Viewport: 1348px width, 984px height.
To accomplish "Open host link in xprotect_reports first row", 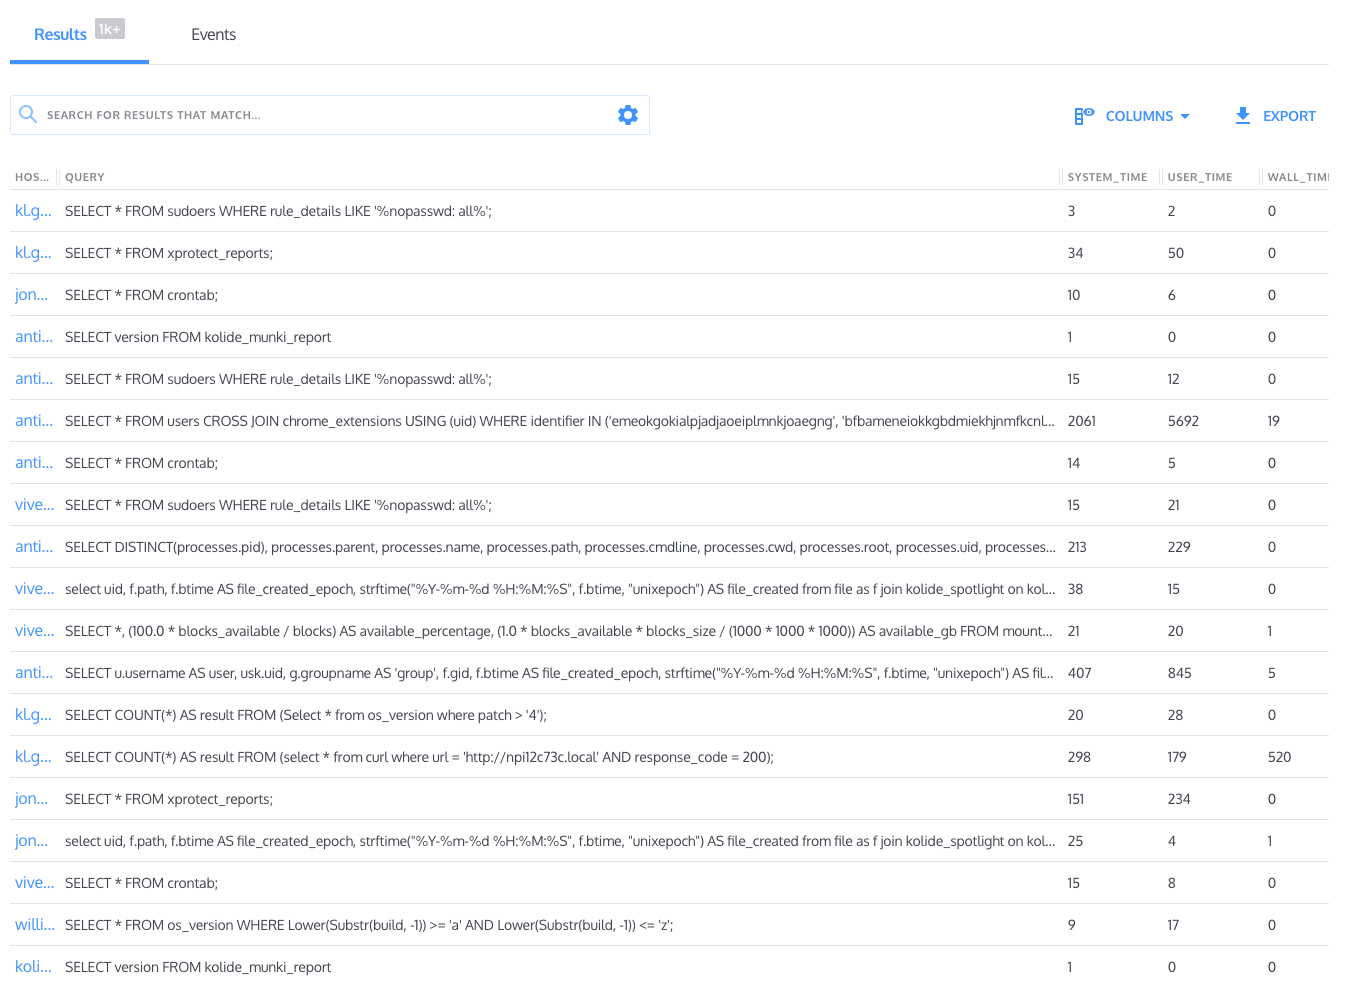I will 33,253.
